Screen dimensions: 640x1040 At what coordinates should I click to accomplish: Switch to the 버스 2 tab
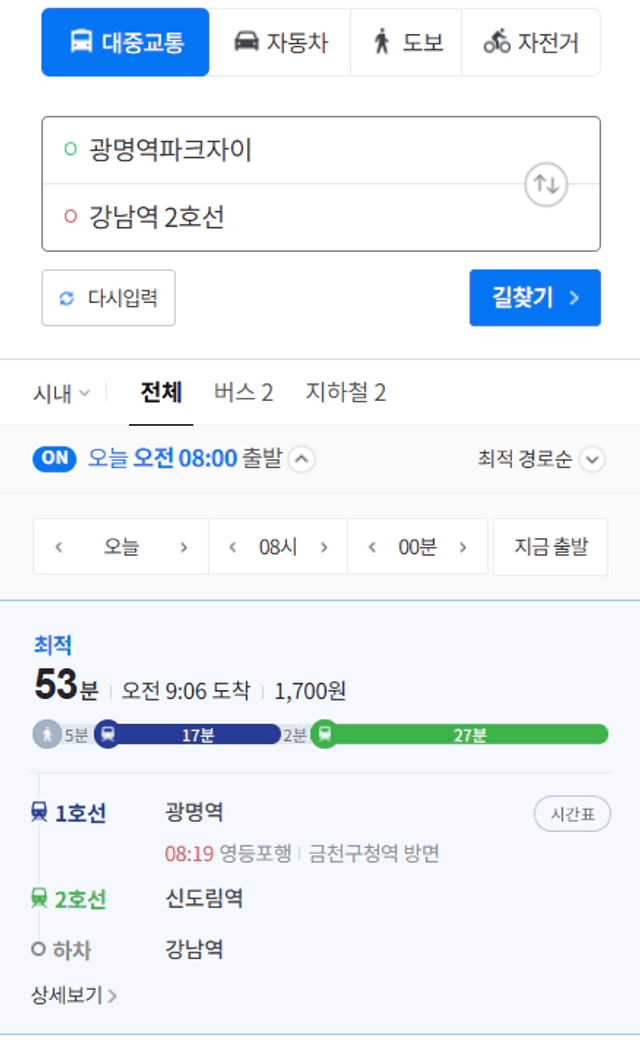243,393
